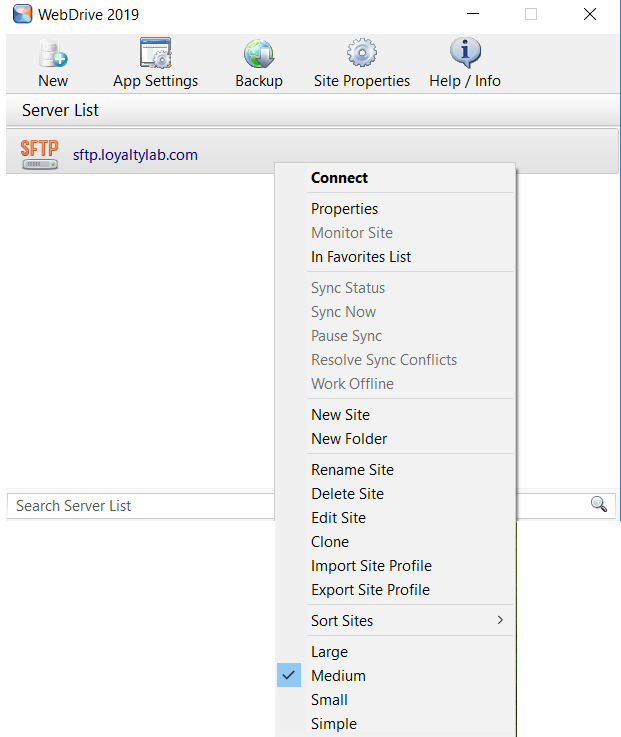Toggle In Favorites List option

(361, 257)
